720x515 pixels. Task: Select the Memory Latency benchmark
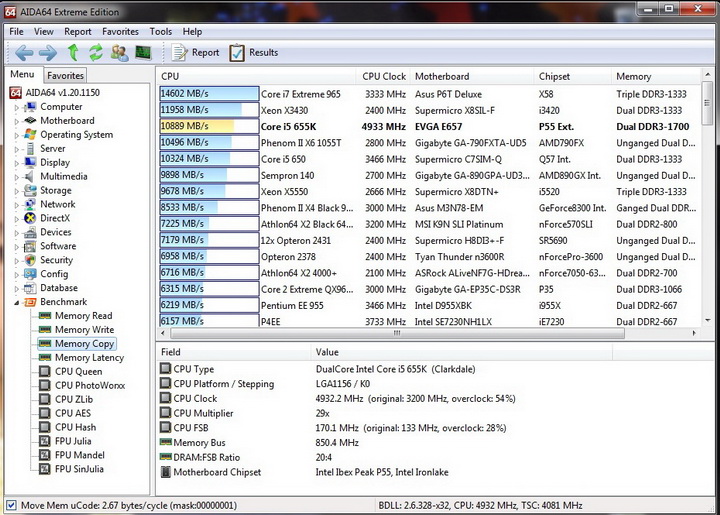click(90, 358)
